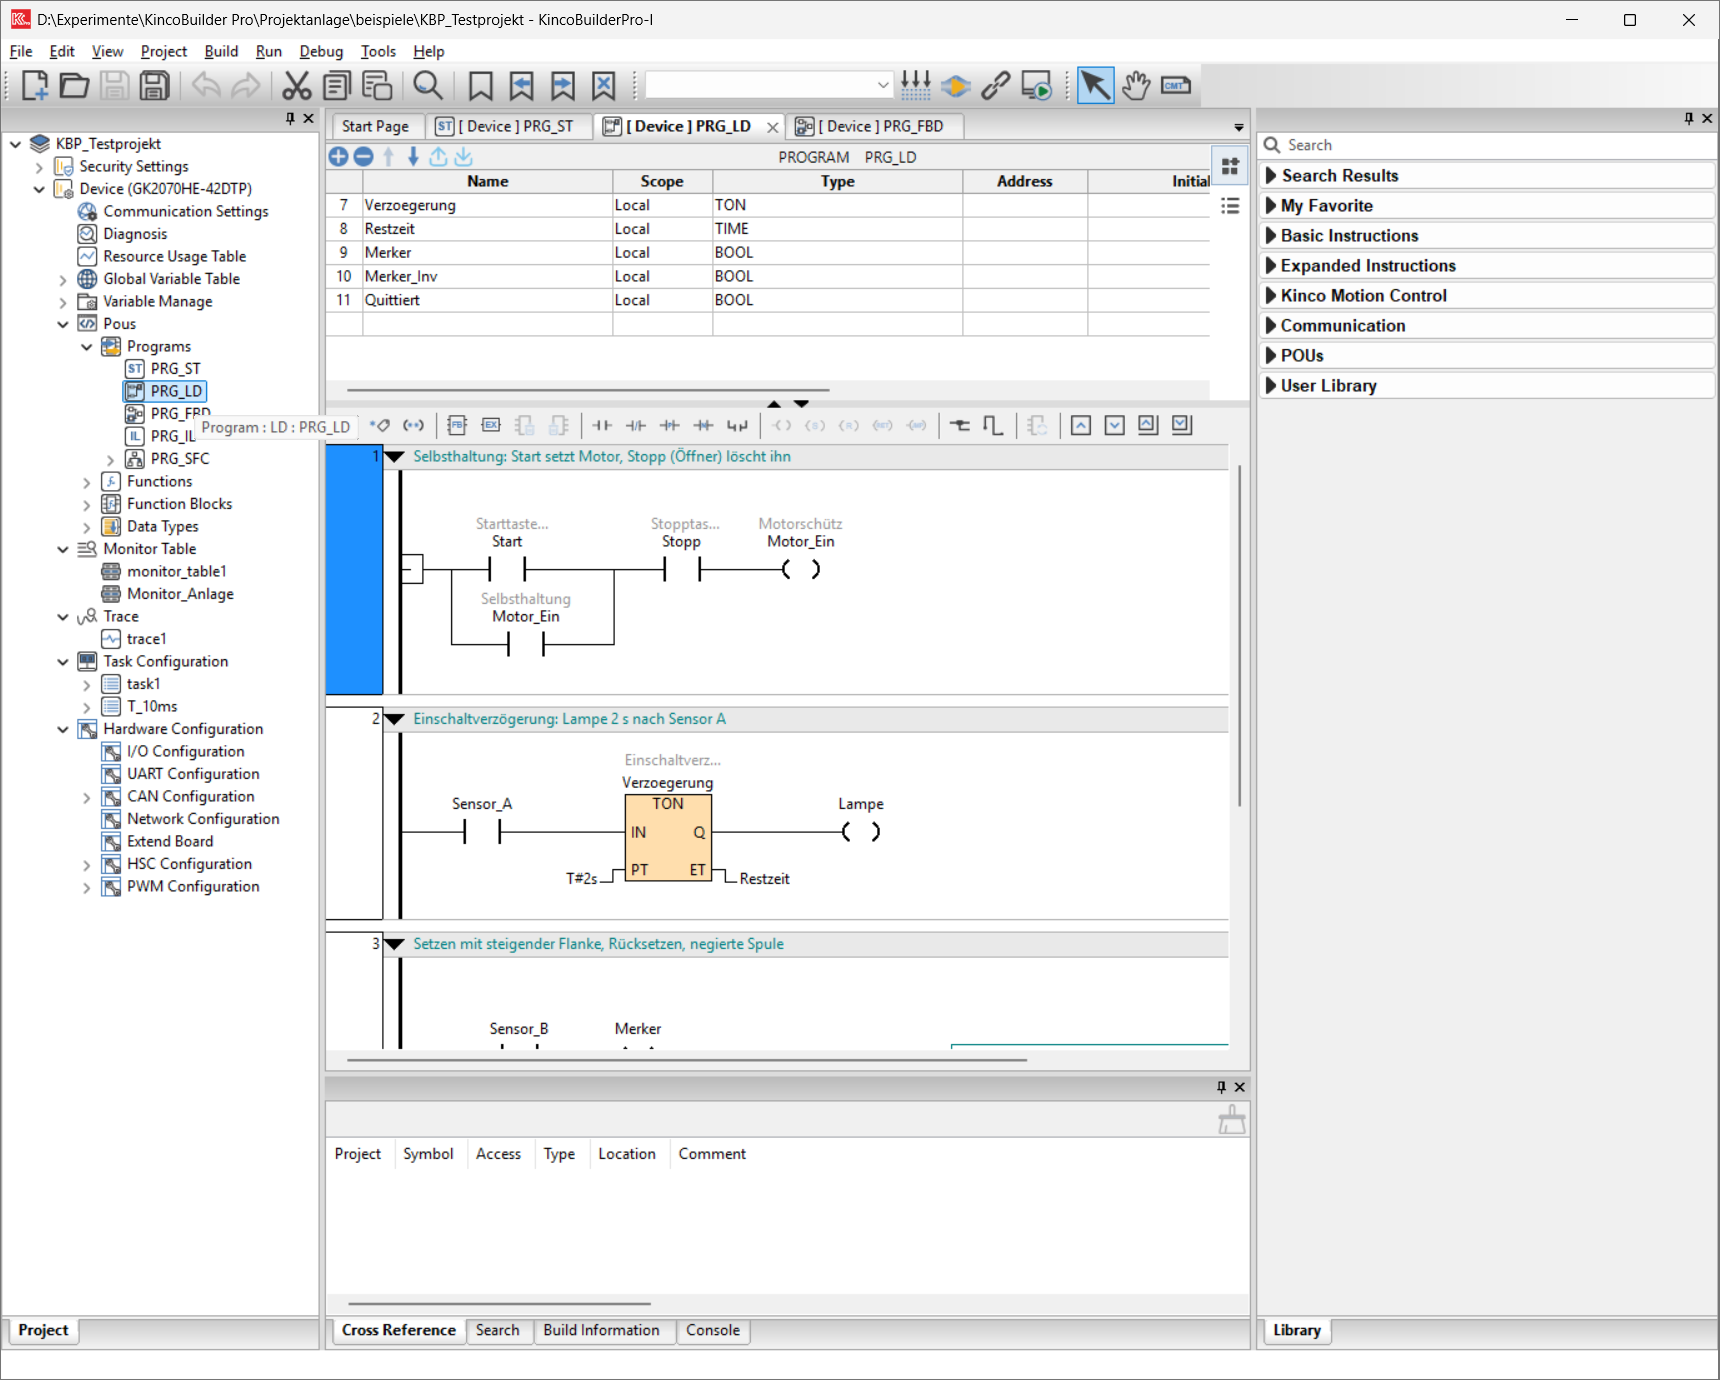Open the Build menu
Viewport: 1720px width, 1380px height.
point(221,51)
